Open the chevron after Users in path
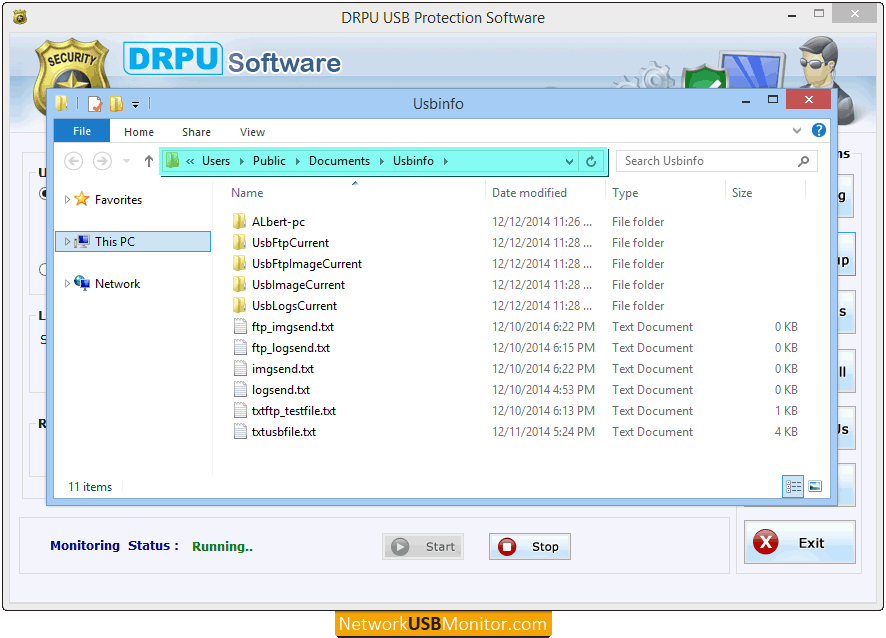 (242, 162)
